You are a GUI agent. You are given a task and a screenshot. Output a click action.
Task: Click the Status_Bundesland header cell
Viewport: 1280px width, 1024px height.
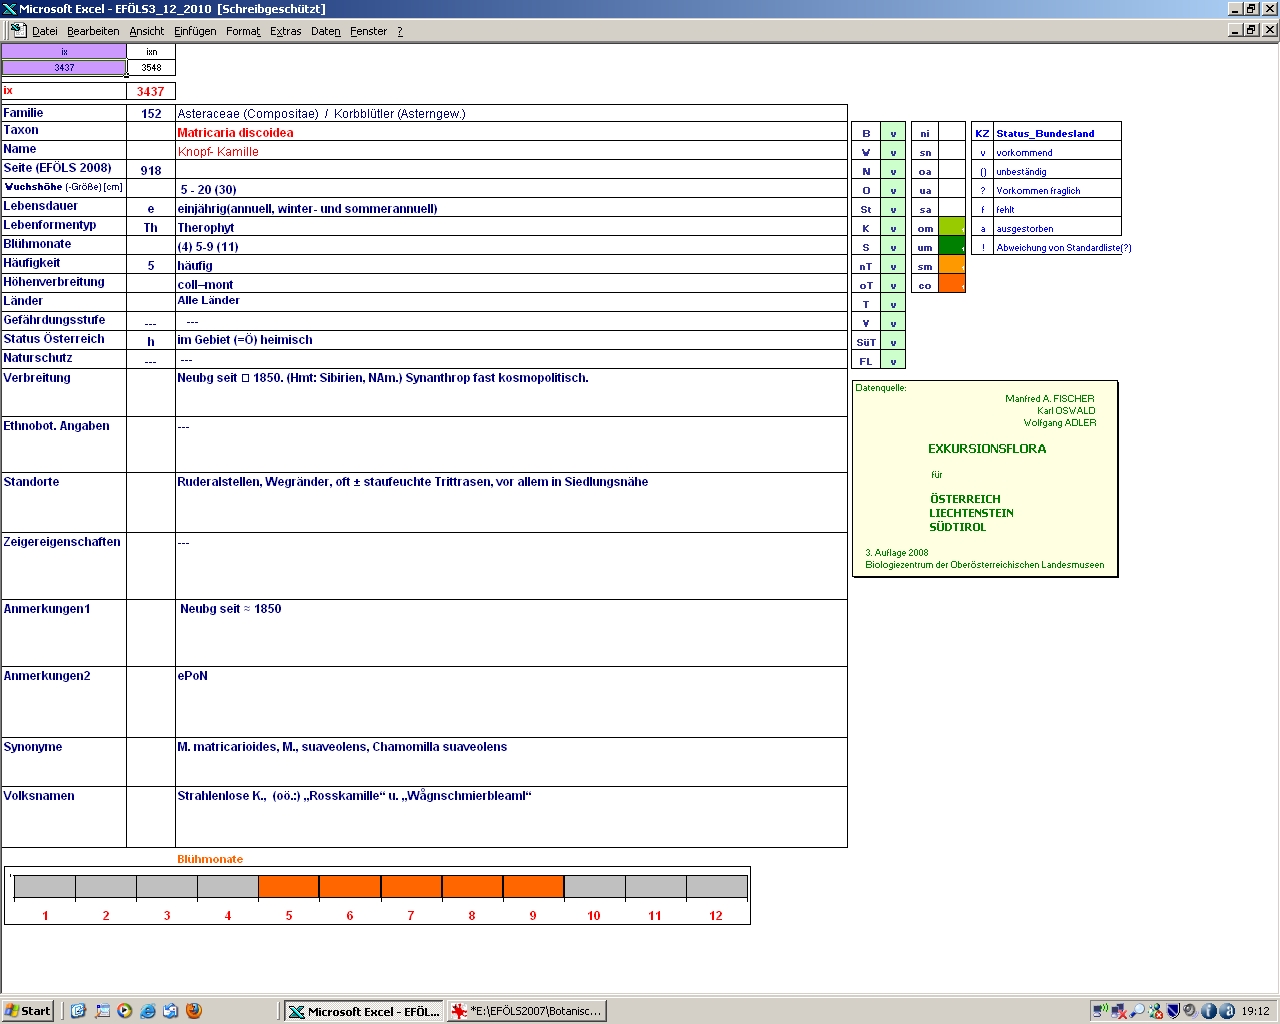(x=1057, y=133)
